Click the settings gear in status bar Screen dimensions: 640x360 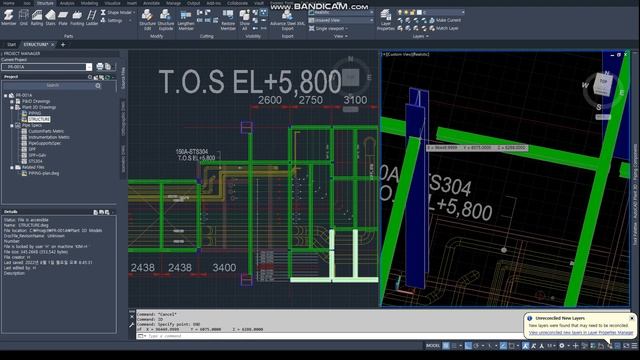(562, 346)
